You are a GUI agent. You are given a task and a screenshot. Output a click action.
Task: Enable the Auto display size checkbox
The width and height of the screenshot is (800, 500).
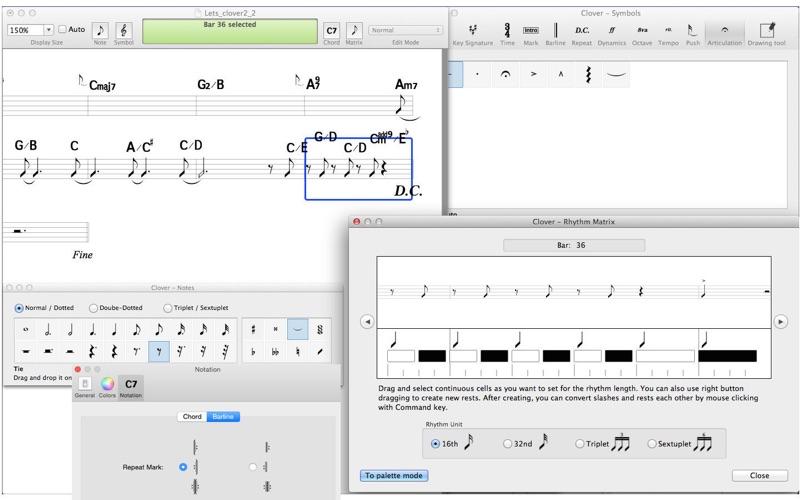click(x=62, y=30)
